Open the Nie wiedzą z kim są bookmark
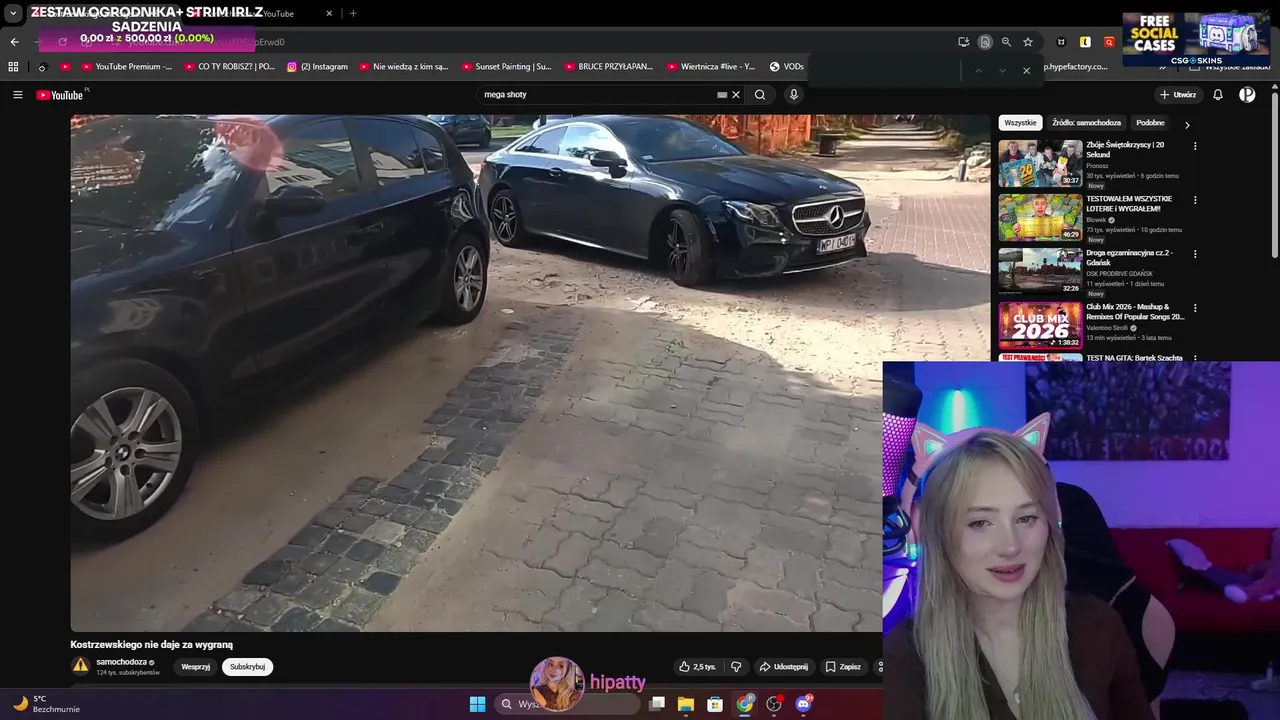 point(403,67)
